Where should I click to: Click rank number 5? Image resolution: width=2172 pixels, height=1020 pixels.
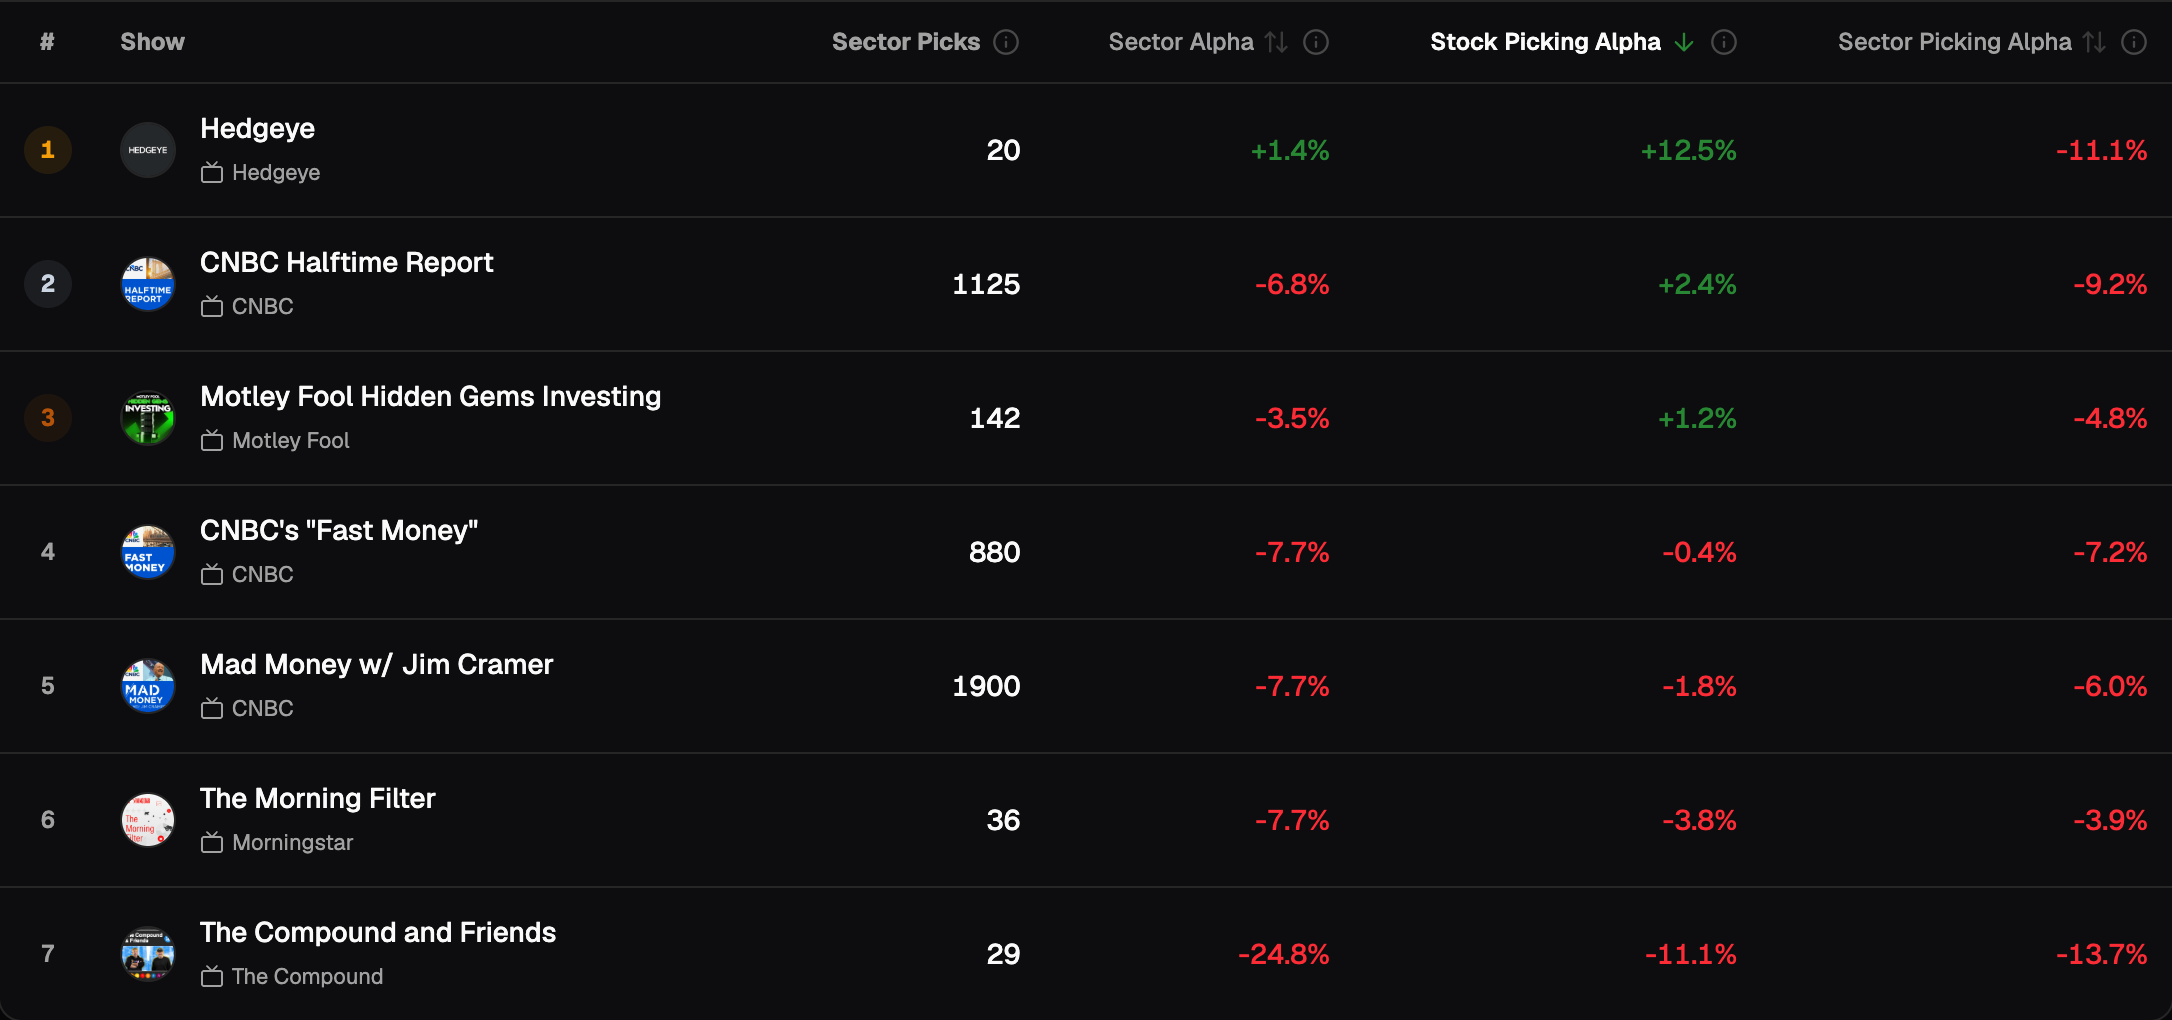(48, 686)
